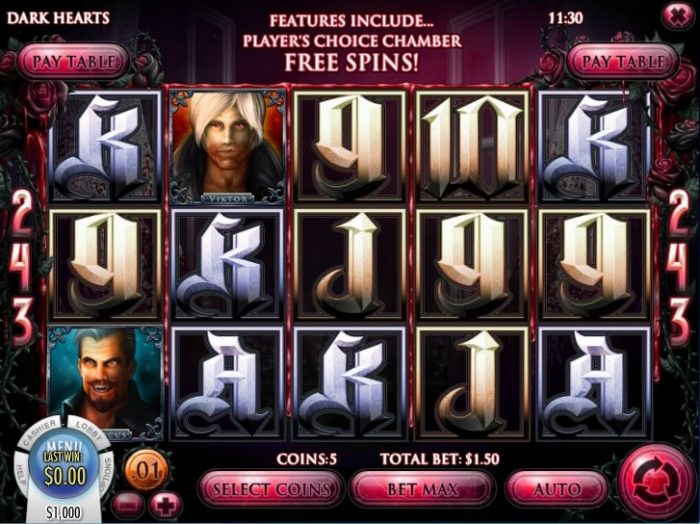
Task: Open the Cashier from the menu wheel
Action: click(39, 432)
